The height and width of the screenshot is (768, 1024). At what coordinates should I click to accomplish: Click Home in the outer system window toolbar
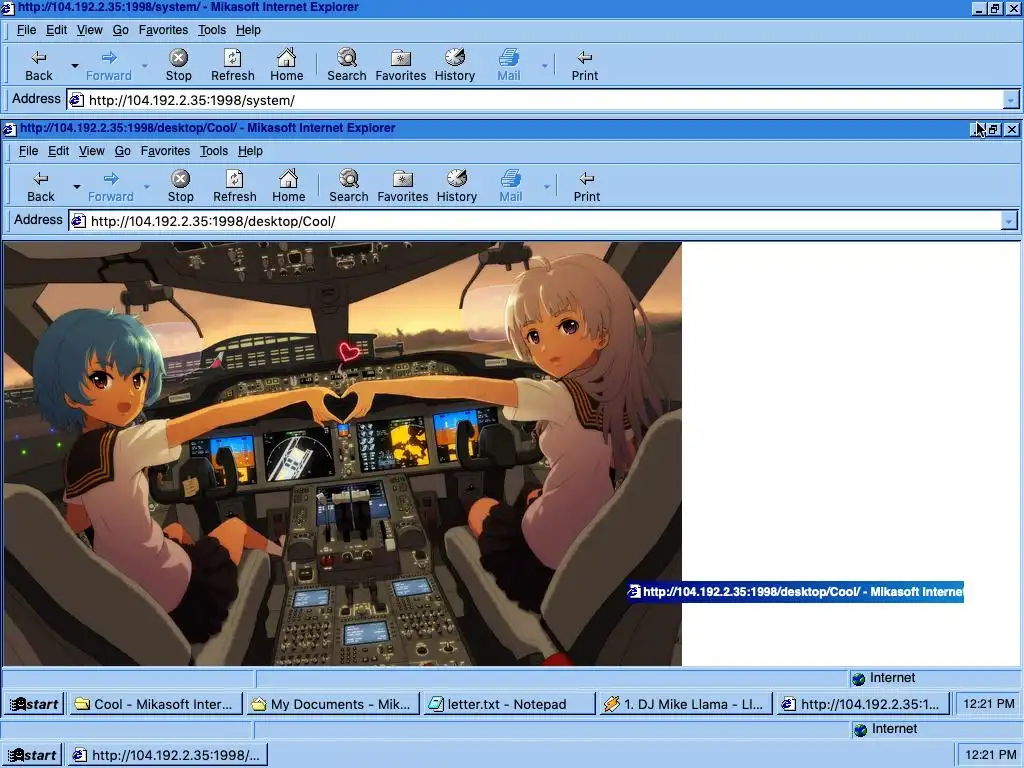(x=287, y=66)
